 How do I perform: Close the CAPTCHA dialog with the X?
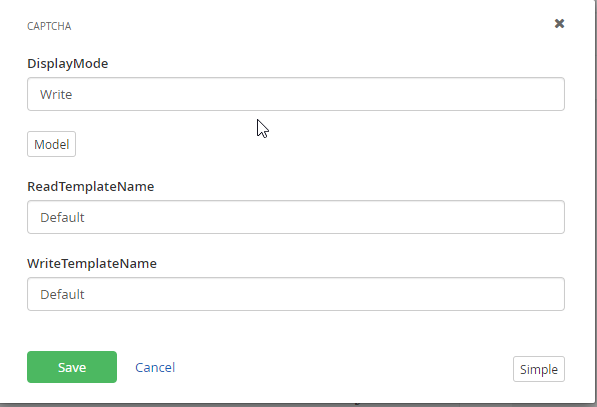[559, 24]
